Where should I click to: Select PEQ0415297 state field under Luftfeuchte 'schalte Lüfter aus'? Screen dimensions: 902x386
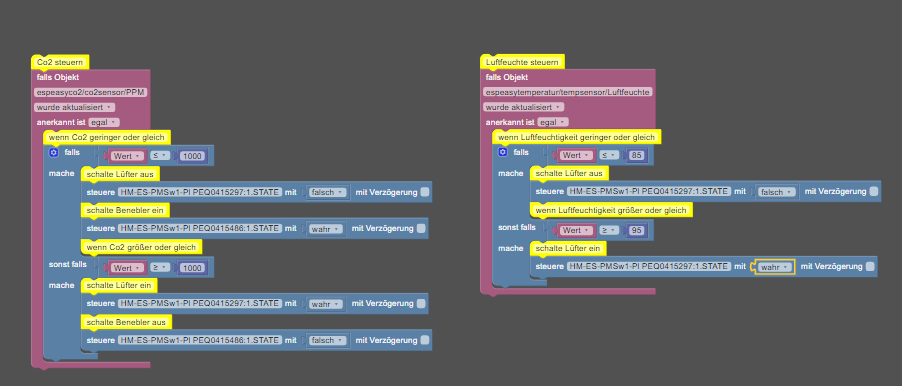click(649, 192)
